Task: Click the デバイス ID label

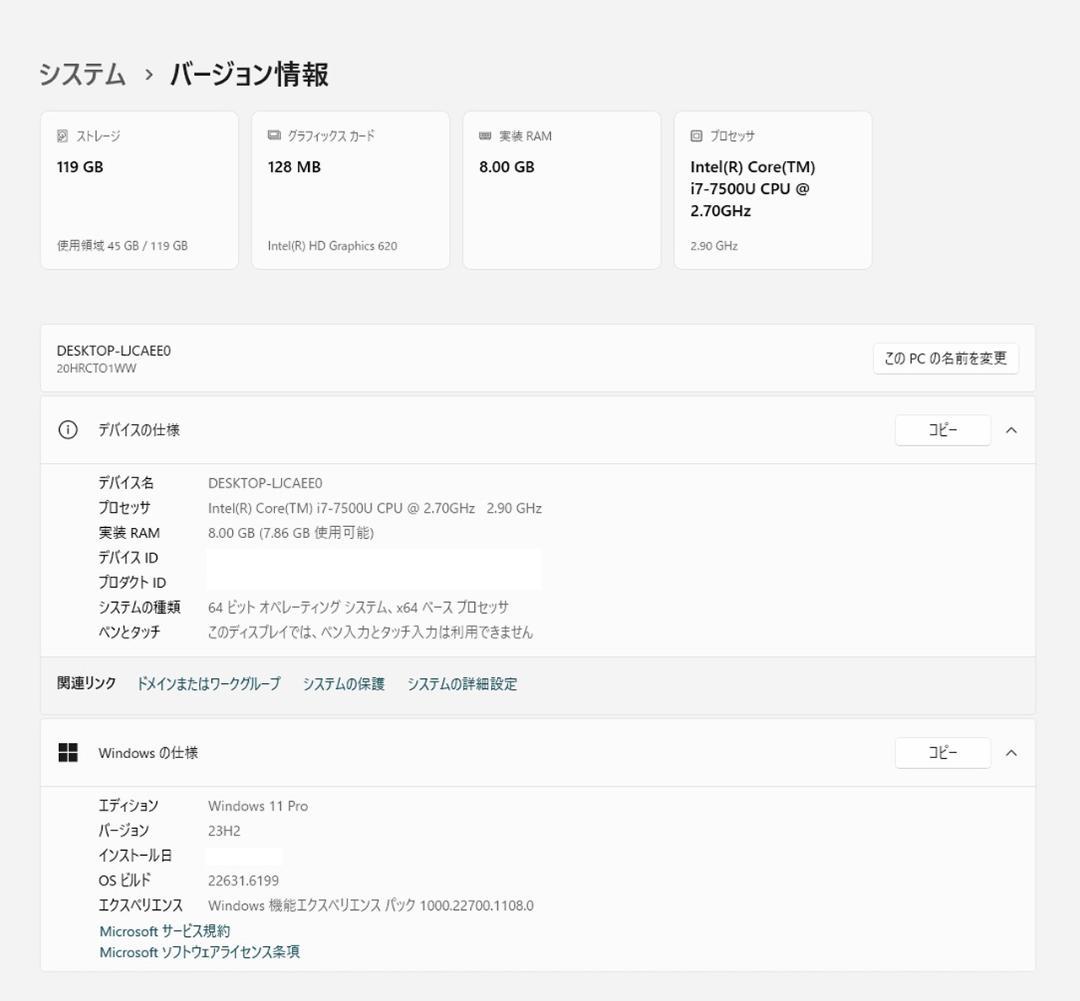Action: click(x=128, y=557)
